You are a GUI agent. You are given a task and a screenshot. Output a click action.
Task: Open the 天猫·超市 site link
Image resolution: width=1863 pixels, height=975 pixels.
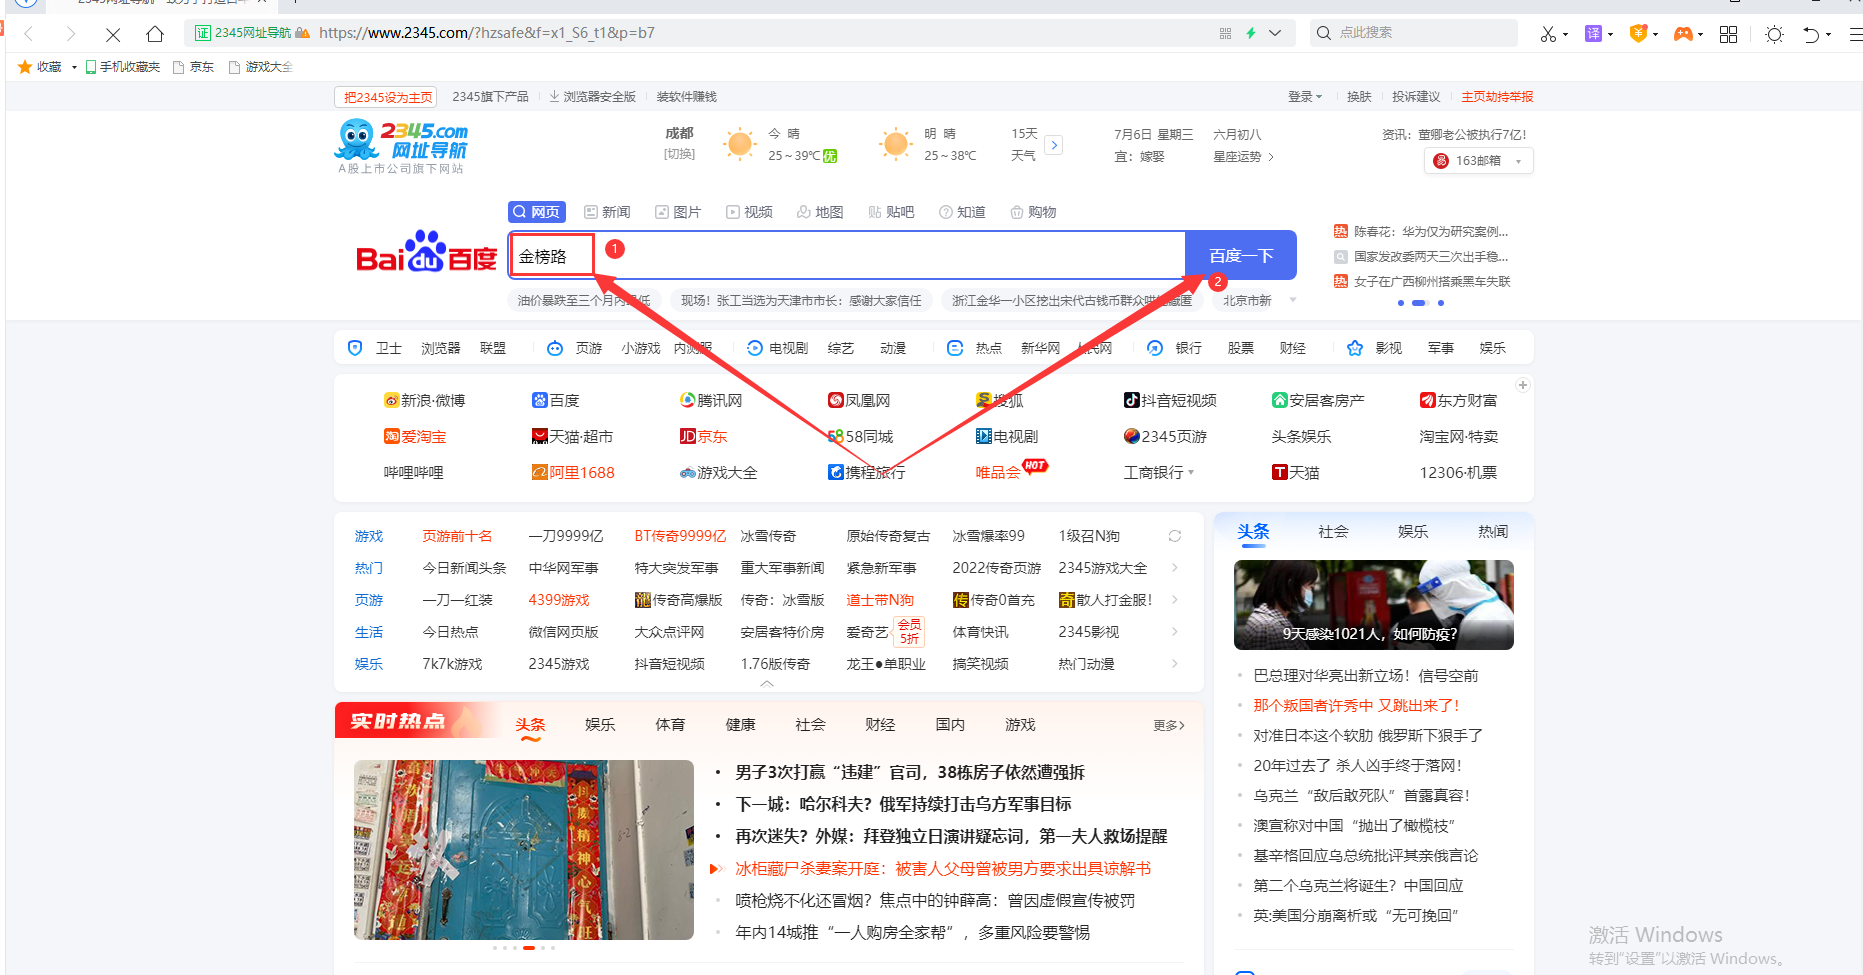572,436
